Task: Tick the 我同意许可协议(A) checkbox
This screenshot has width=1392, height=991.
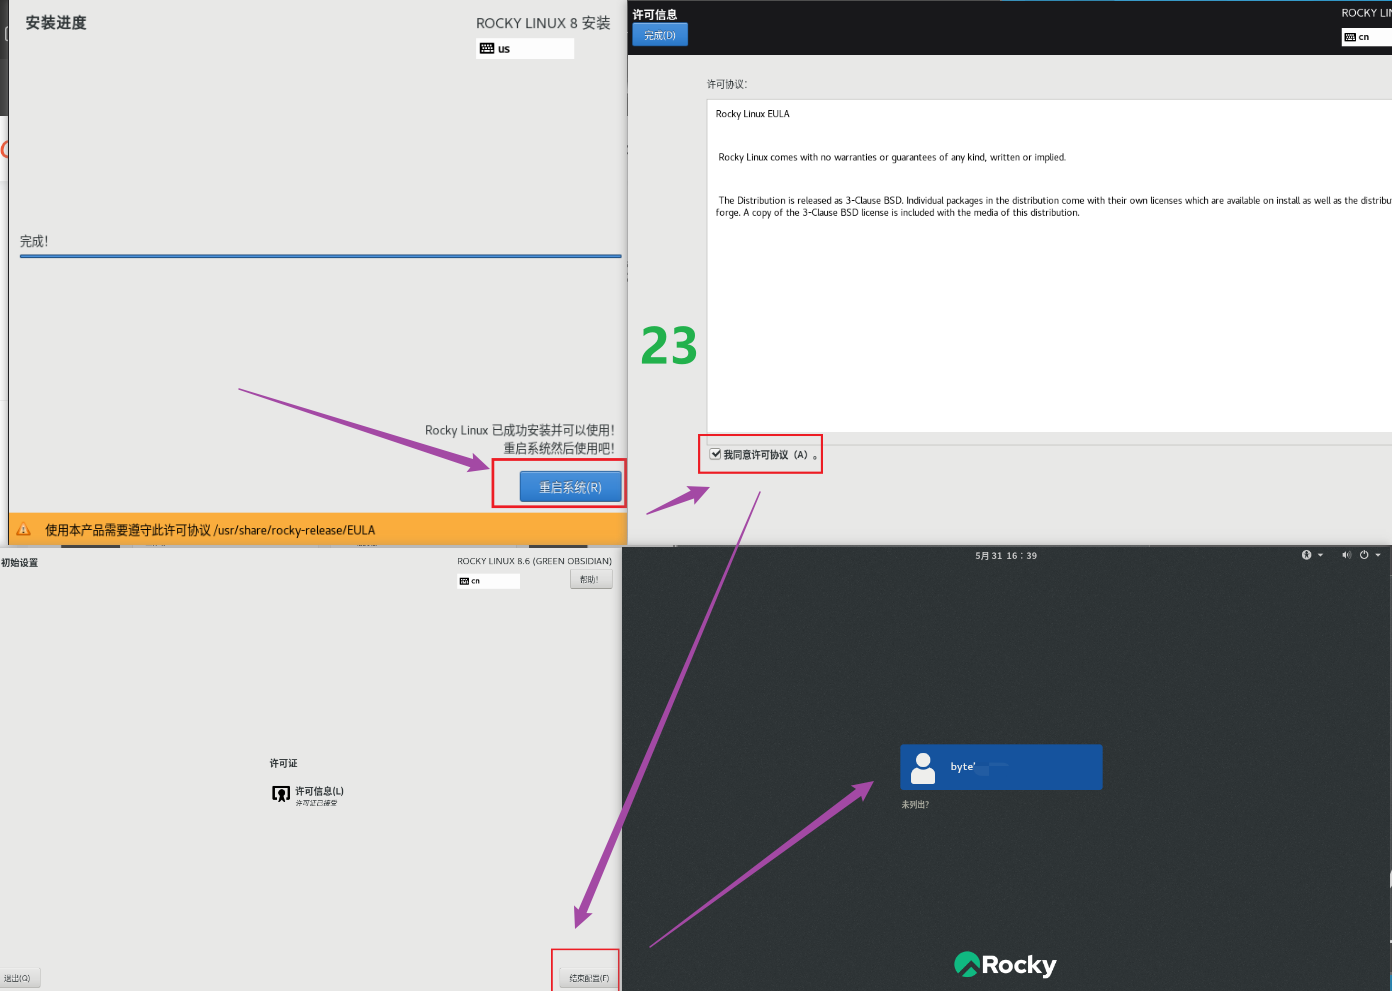Action: coord(716,454)
